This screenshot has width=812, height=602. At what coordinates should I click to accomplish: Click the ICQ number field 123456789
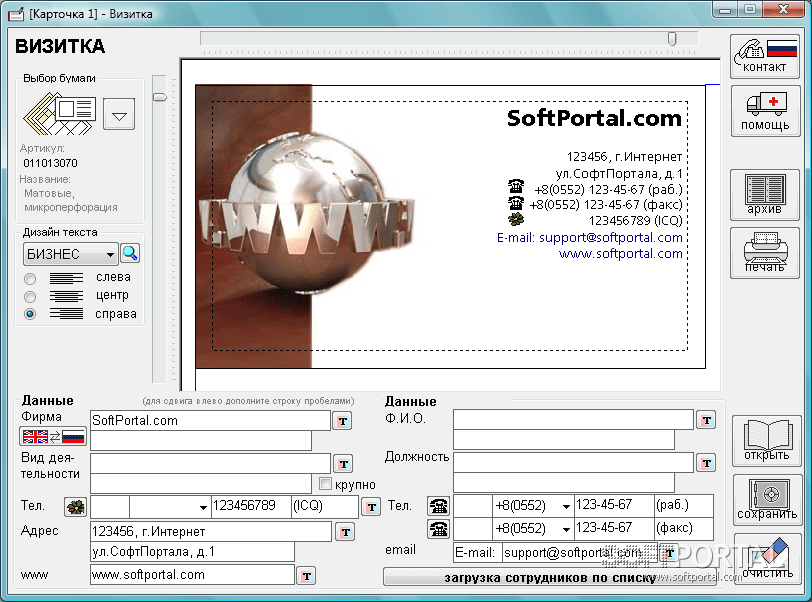[x=251, y=507]
